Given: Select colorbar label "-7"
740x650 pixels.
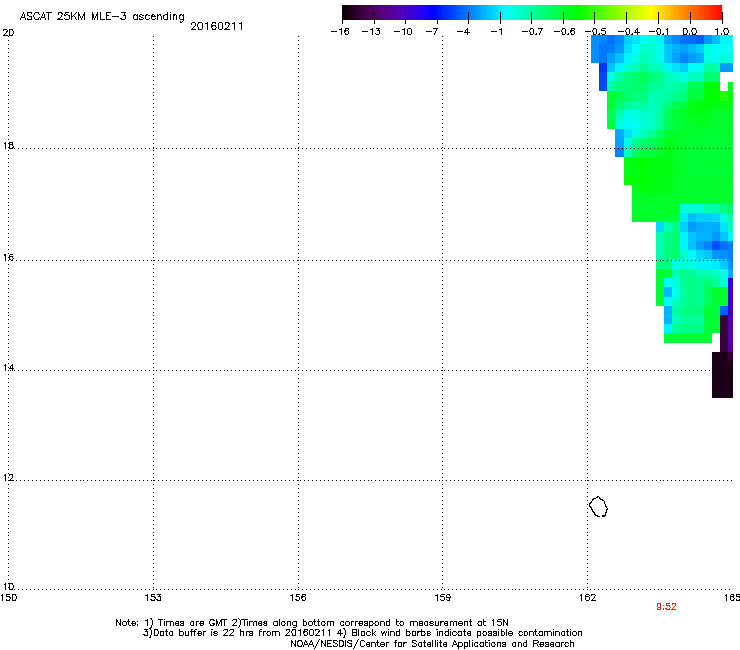Looking at the screenshot, I should tap(432, 32).
